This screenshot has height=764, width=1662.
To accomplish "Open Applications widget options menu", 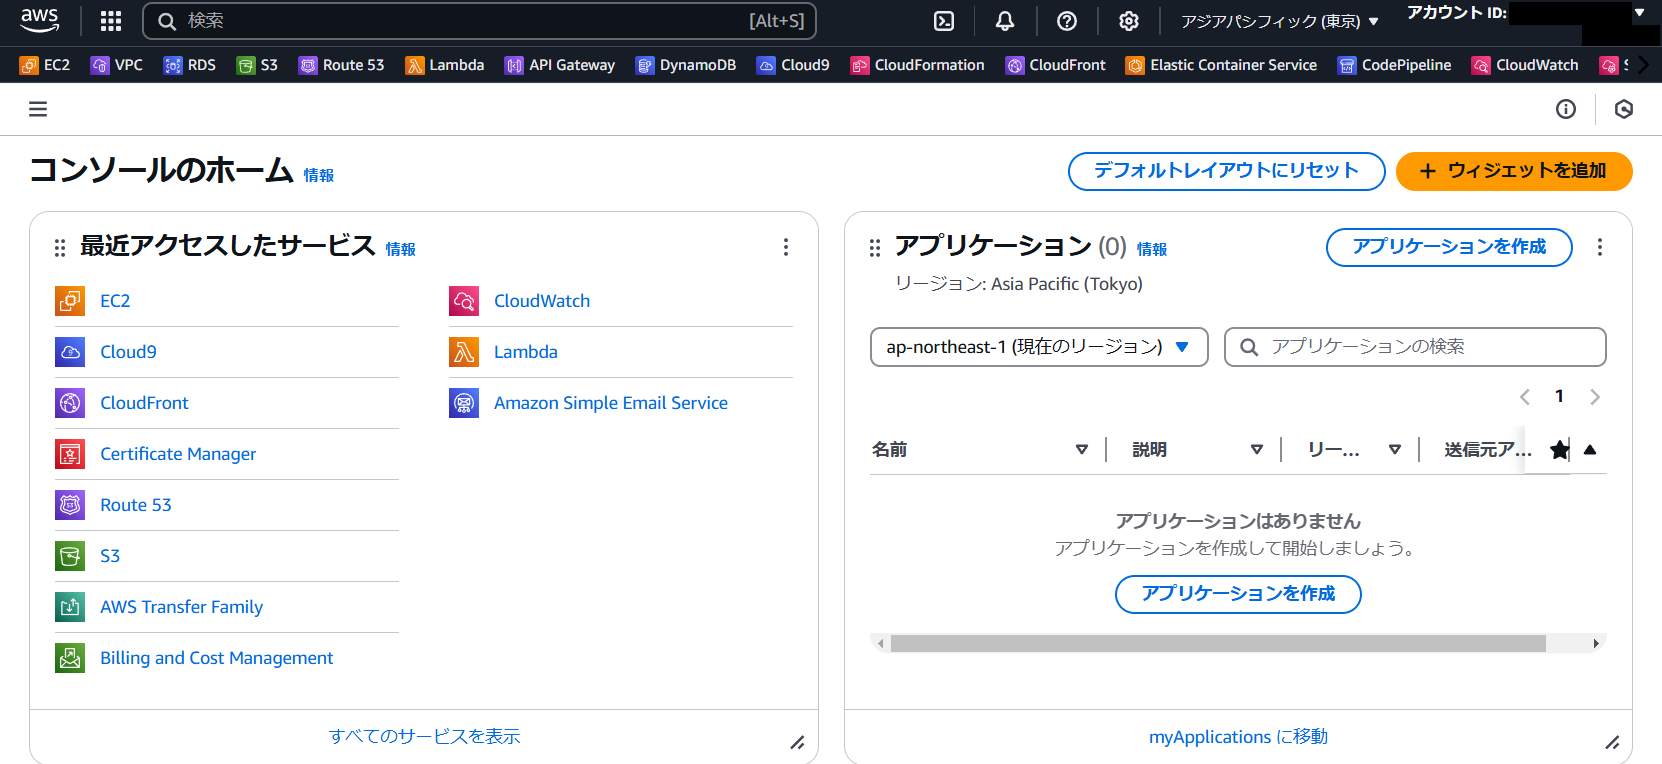I will (x=1600, y=247).
